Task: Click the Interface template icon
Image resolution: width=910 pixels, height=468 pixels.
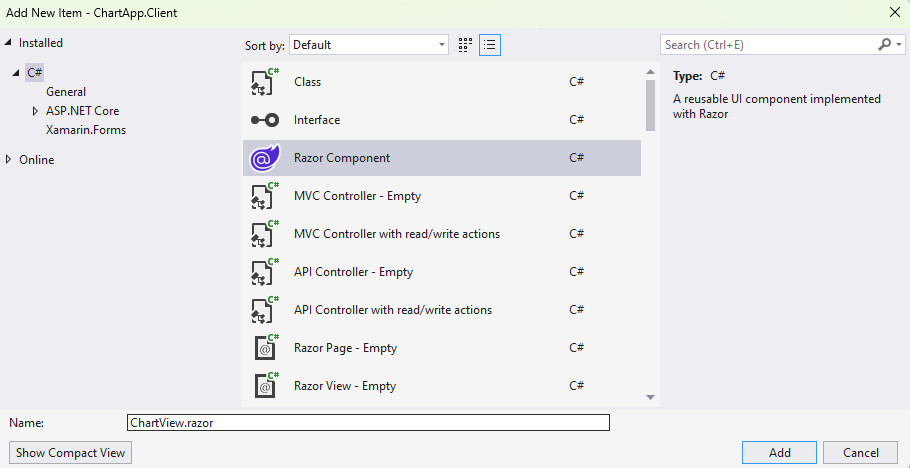Action: 264,120
